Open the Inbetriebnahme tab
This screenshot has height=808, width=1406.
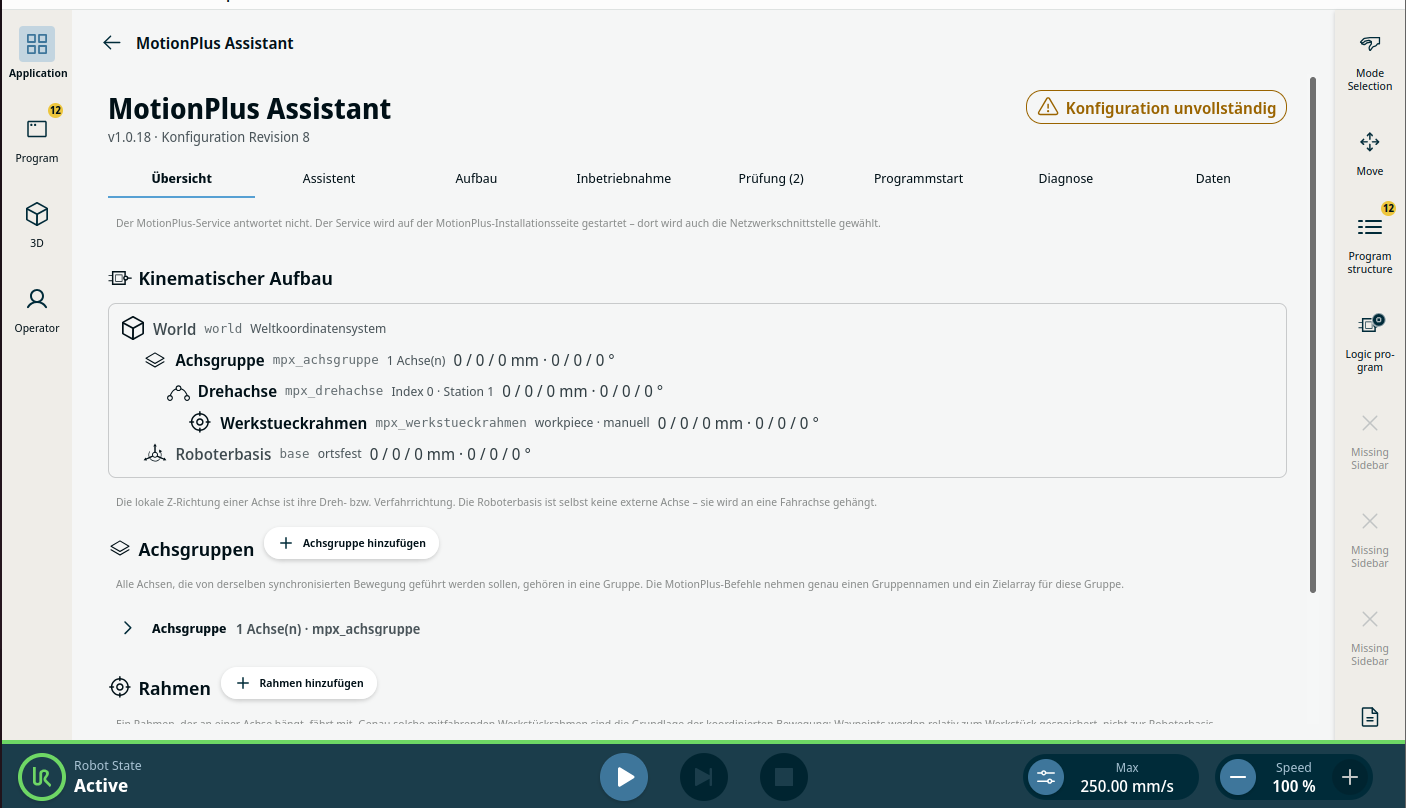[624, 178]
